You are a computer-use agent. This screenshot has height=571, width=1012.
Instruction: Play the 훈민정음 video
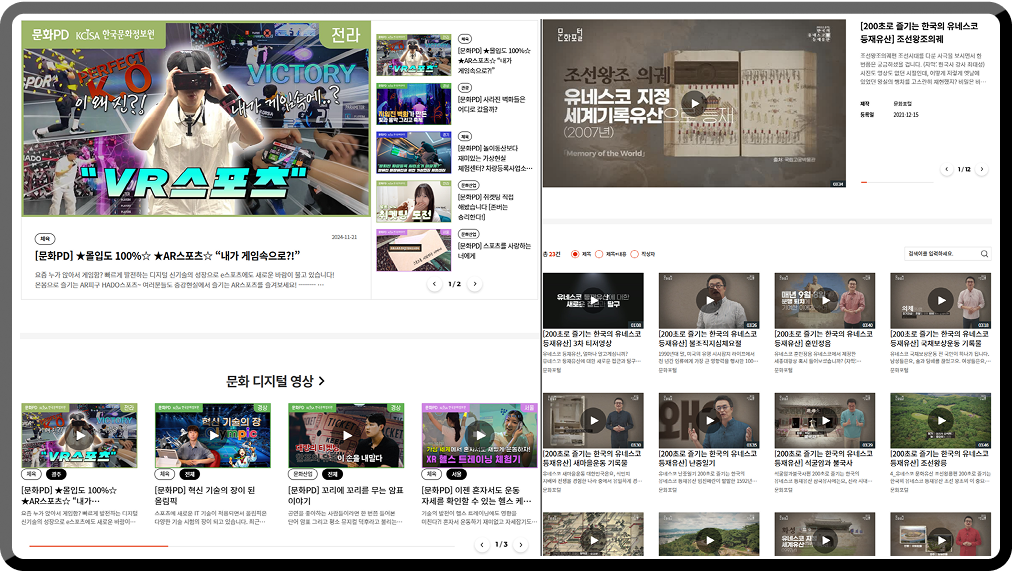(x=825, y=300)
